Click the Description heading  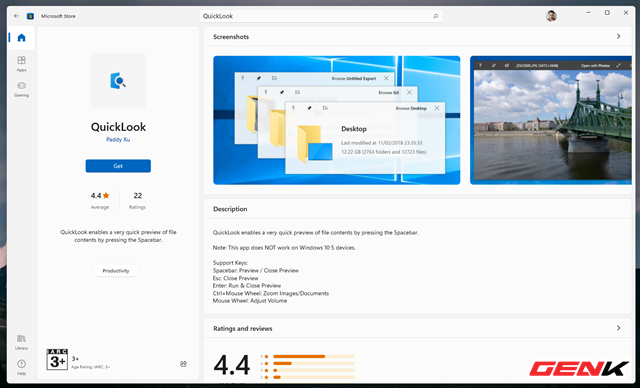pos(230,209)
